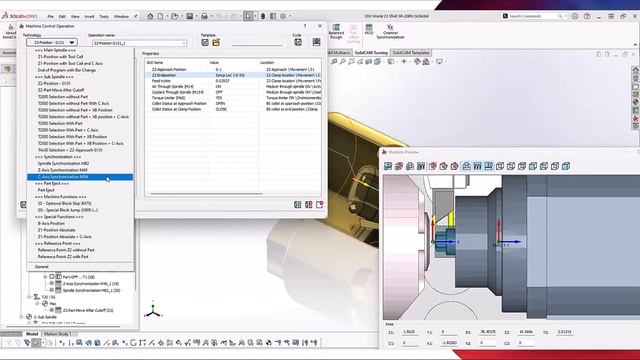Viewport: 640px width, 360px height.
Task: Switch to SolidCAM Templates tab
Action: tap(411, 53)
